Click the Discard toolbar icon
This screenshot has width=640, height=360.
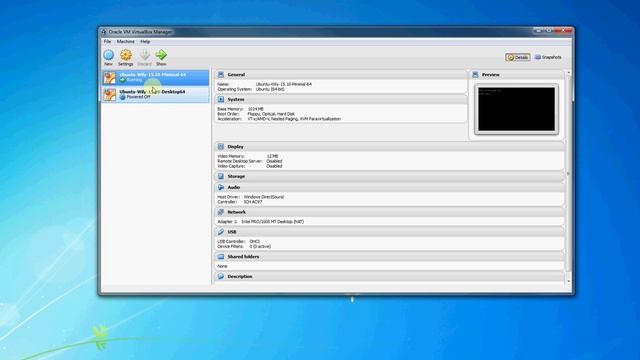144,55
